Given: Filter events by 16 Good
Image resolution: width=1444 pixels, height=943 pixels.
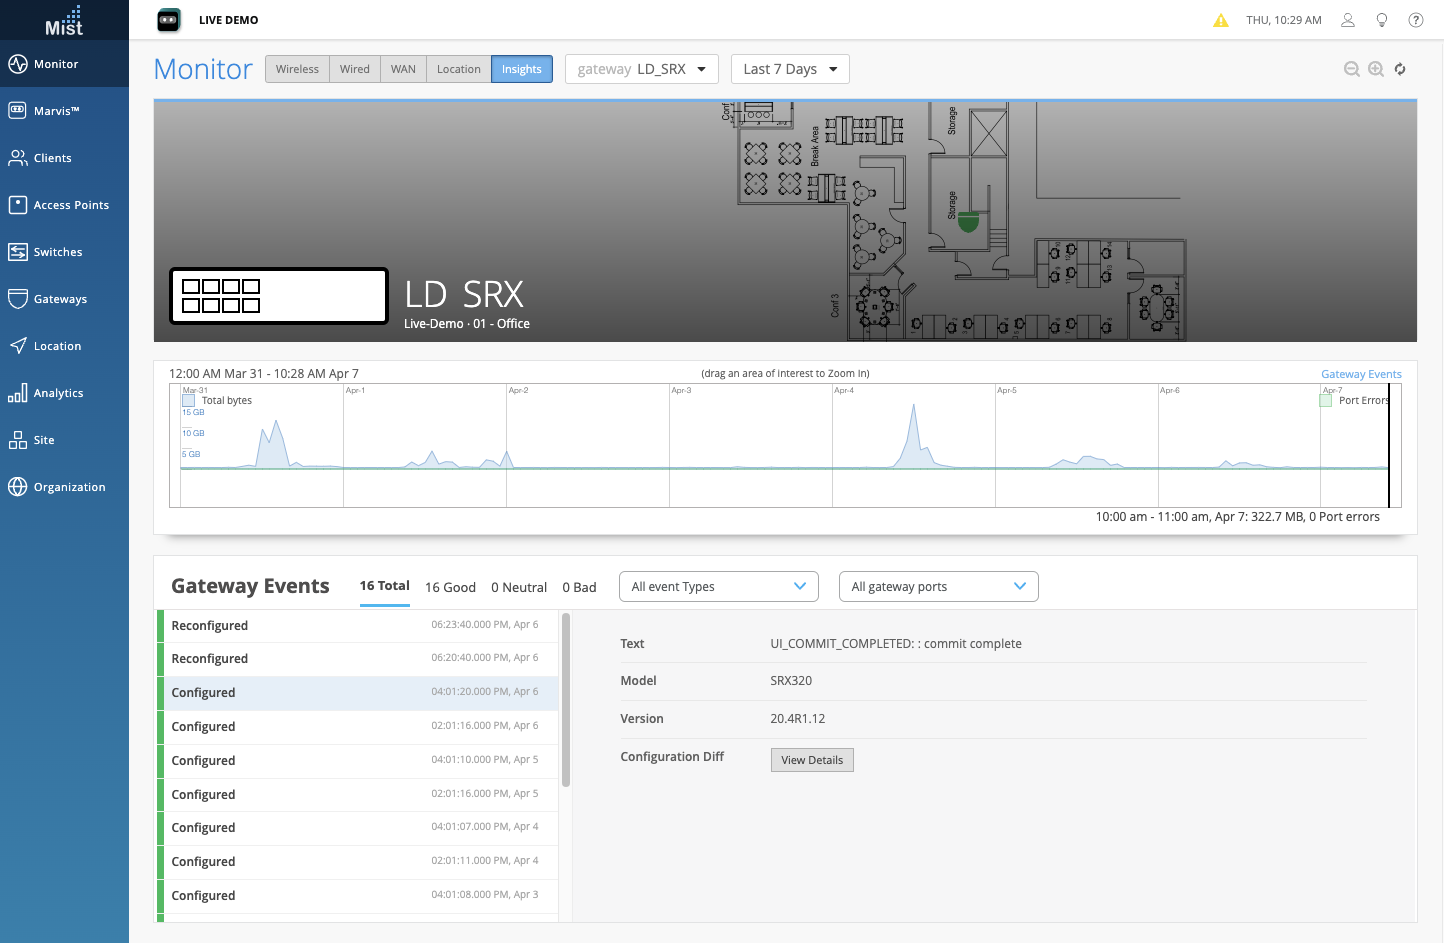Looking at the screenshot, I should point(450,587).
